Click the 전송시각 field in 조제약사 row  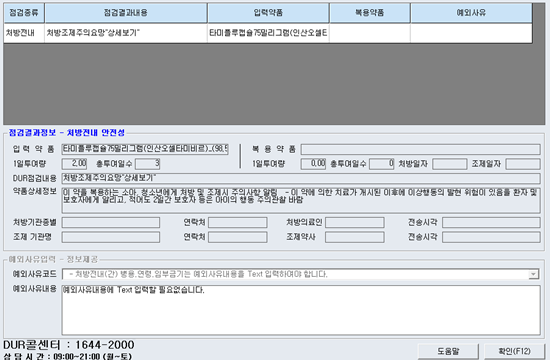tap(491, 237)
